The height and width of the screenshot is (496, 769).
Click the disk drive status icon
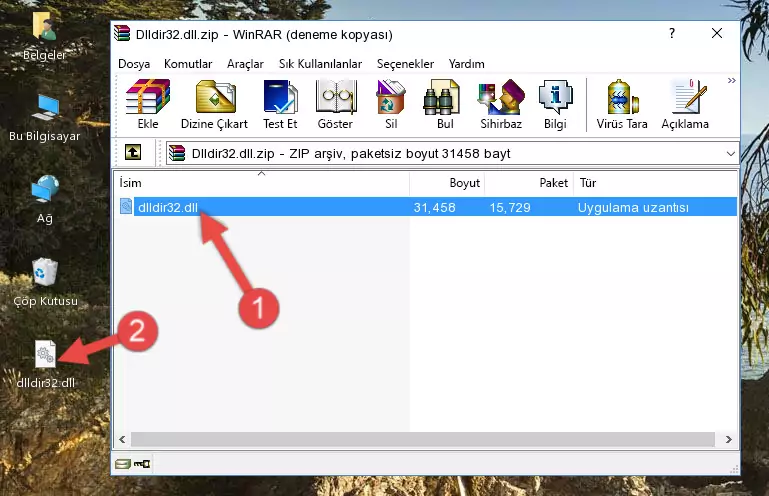pyautogui.click(x=123, y=463)
